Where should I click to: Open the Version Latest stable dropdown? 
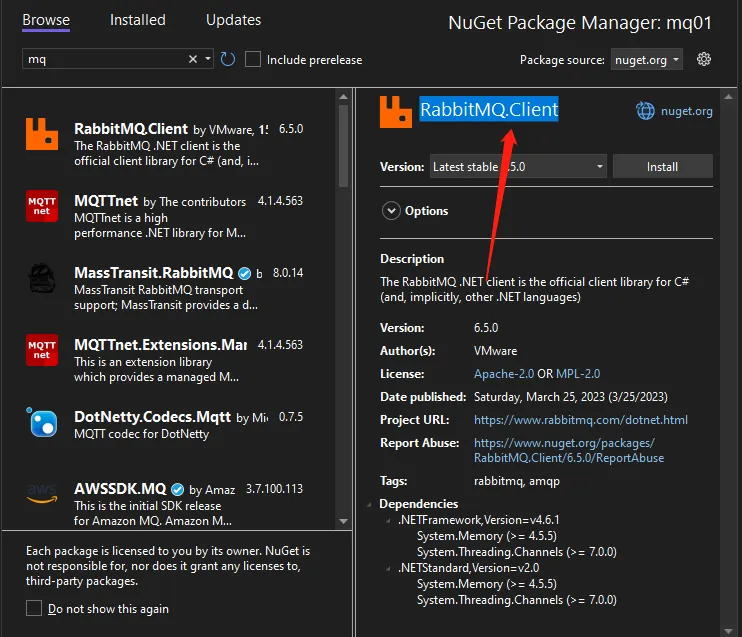click(518, 167)
